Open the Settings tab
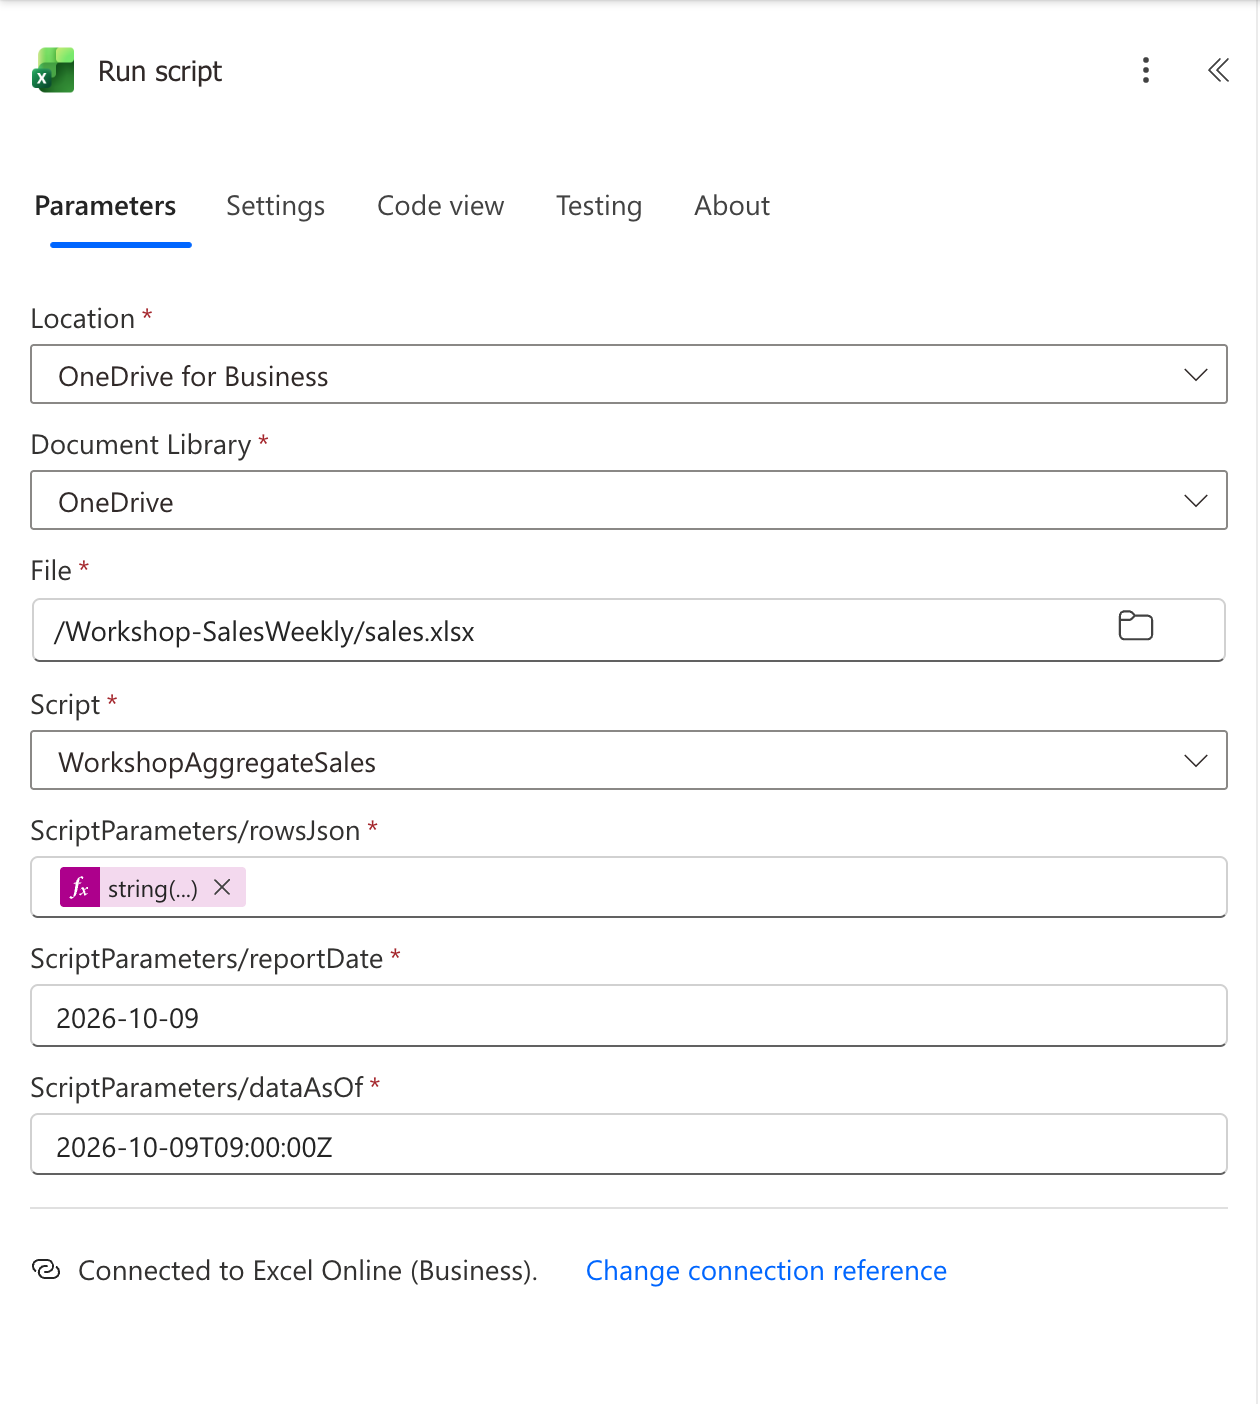 click(276, 206)
